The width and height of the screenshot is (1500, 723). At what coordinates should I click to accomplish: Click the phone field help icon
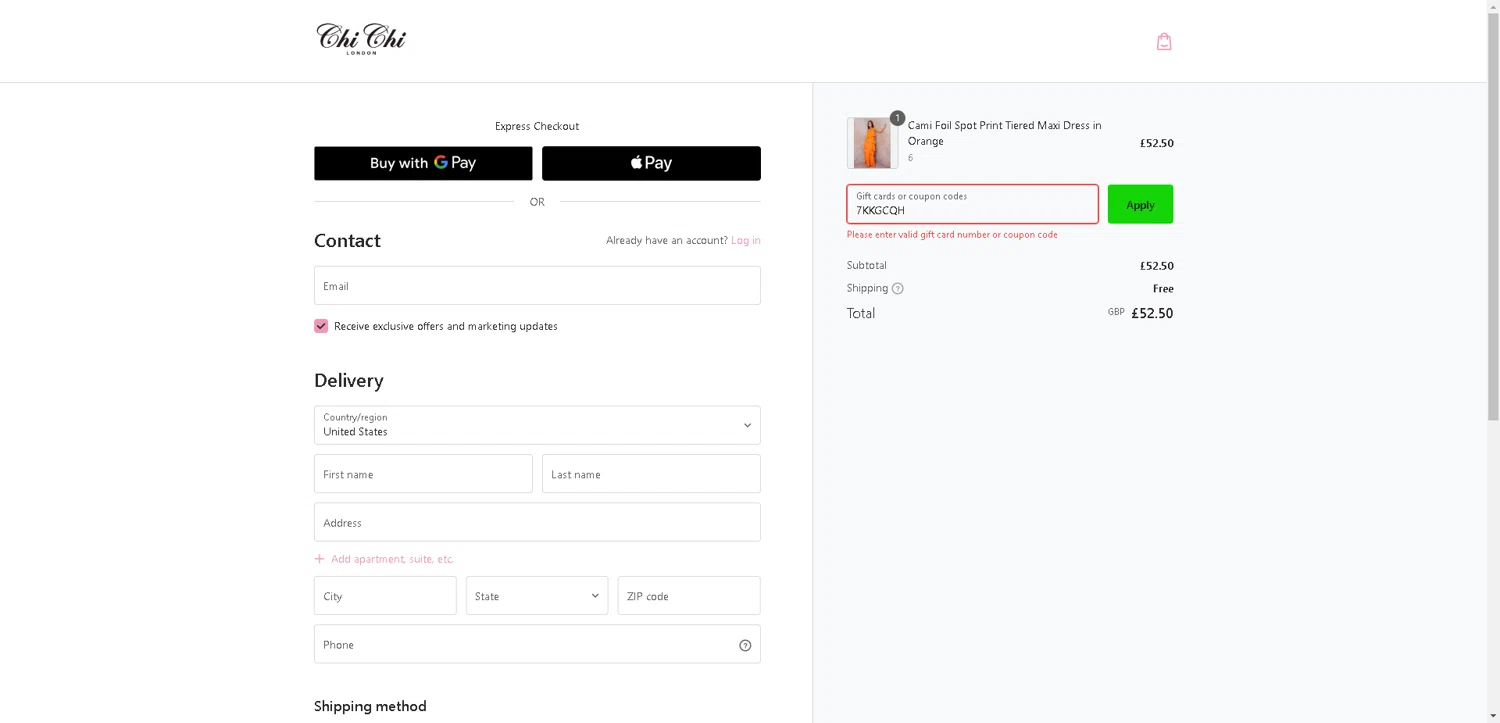[x=745, y=645]
